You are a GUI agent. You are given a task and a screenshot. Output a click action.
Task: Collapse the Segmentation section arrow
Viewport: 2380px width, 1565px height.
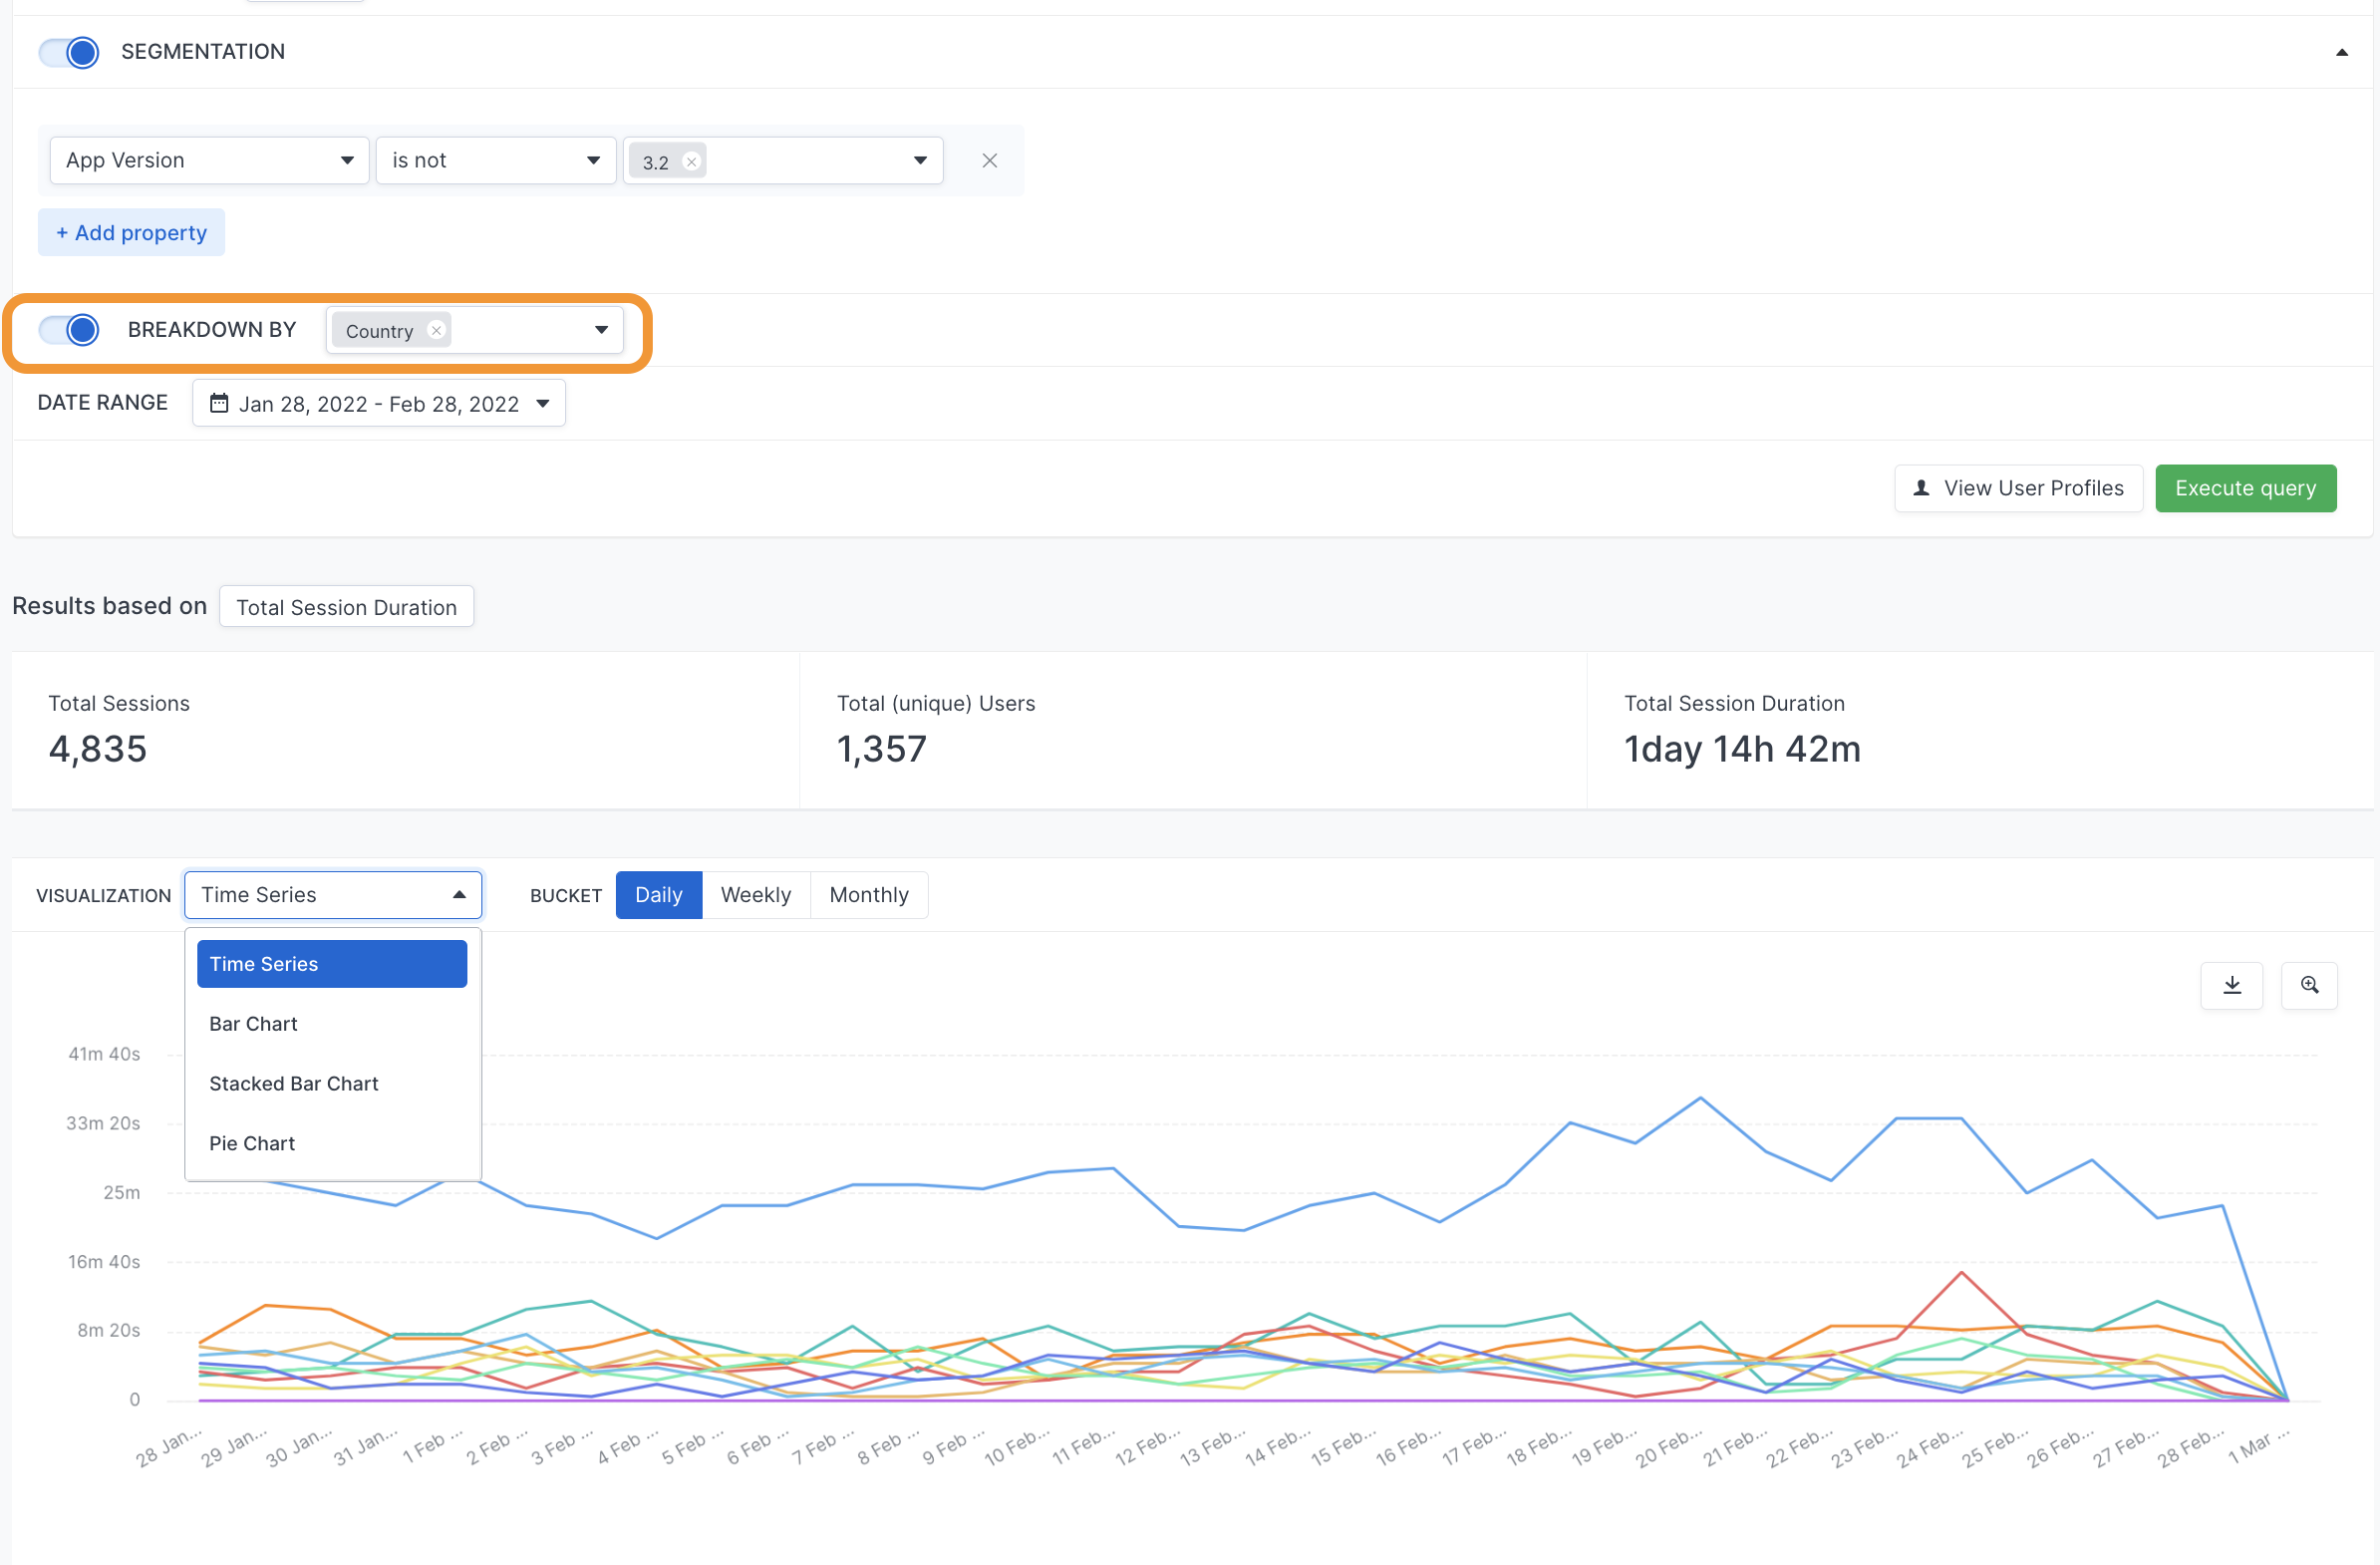[x=2341, y=52]
